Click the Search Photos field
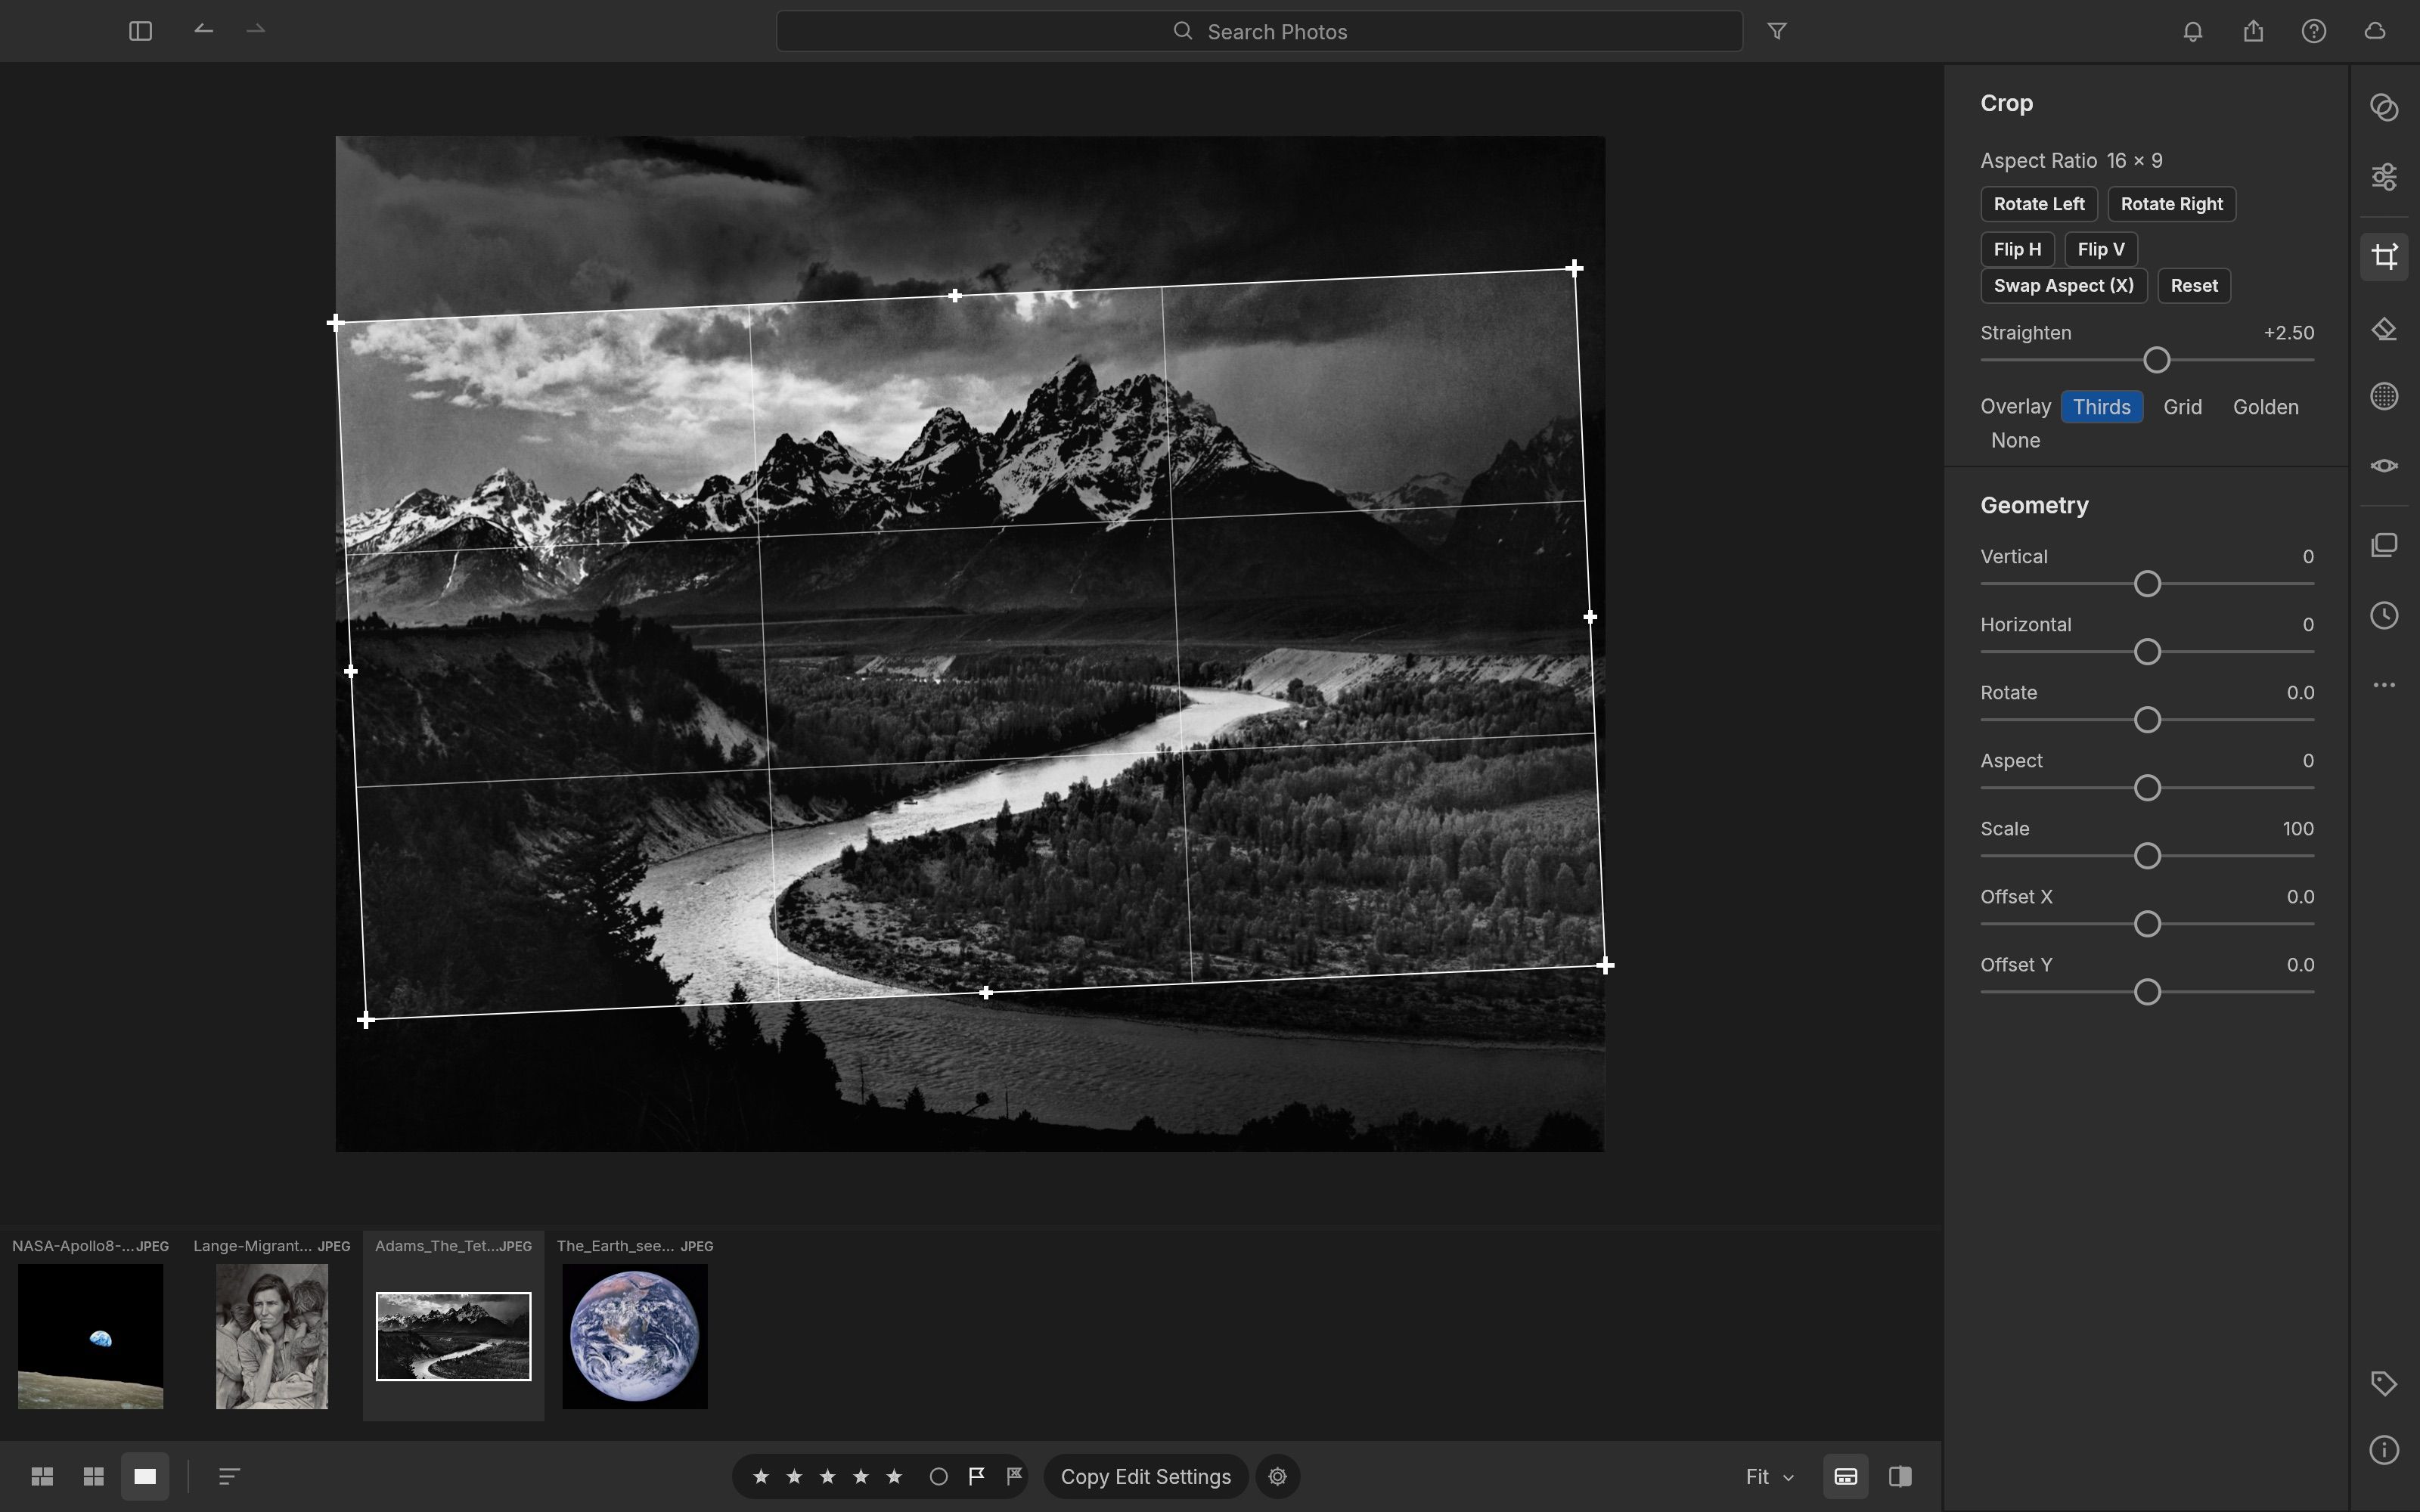This screenshot has height=1512, width=2420. [1259, 31]
